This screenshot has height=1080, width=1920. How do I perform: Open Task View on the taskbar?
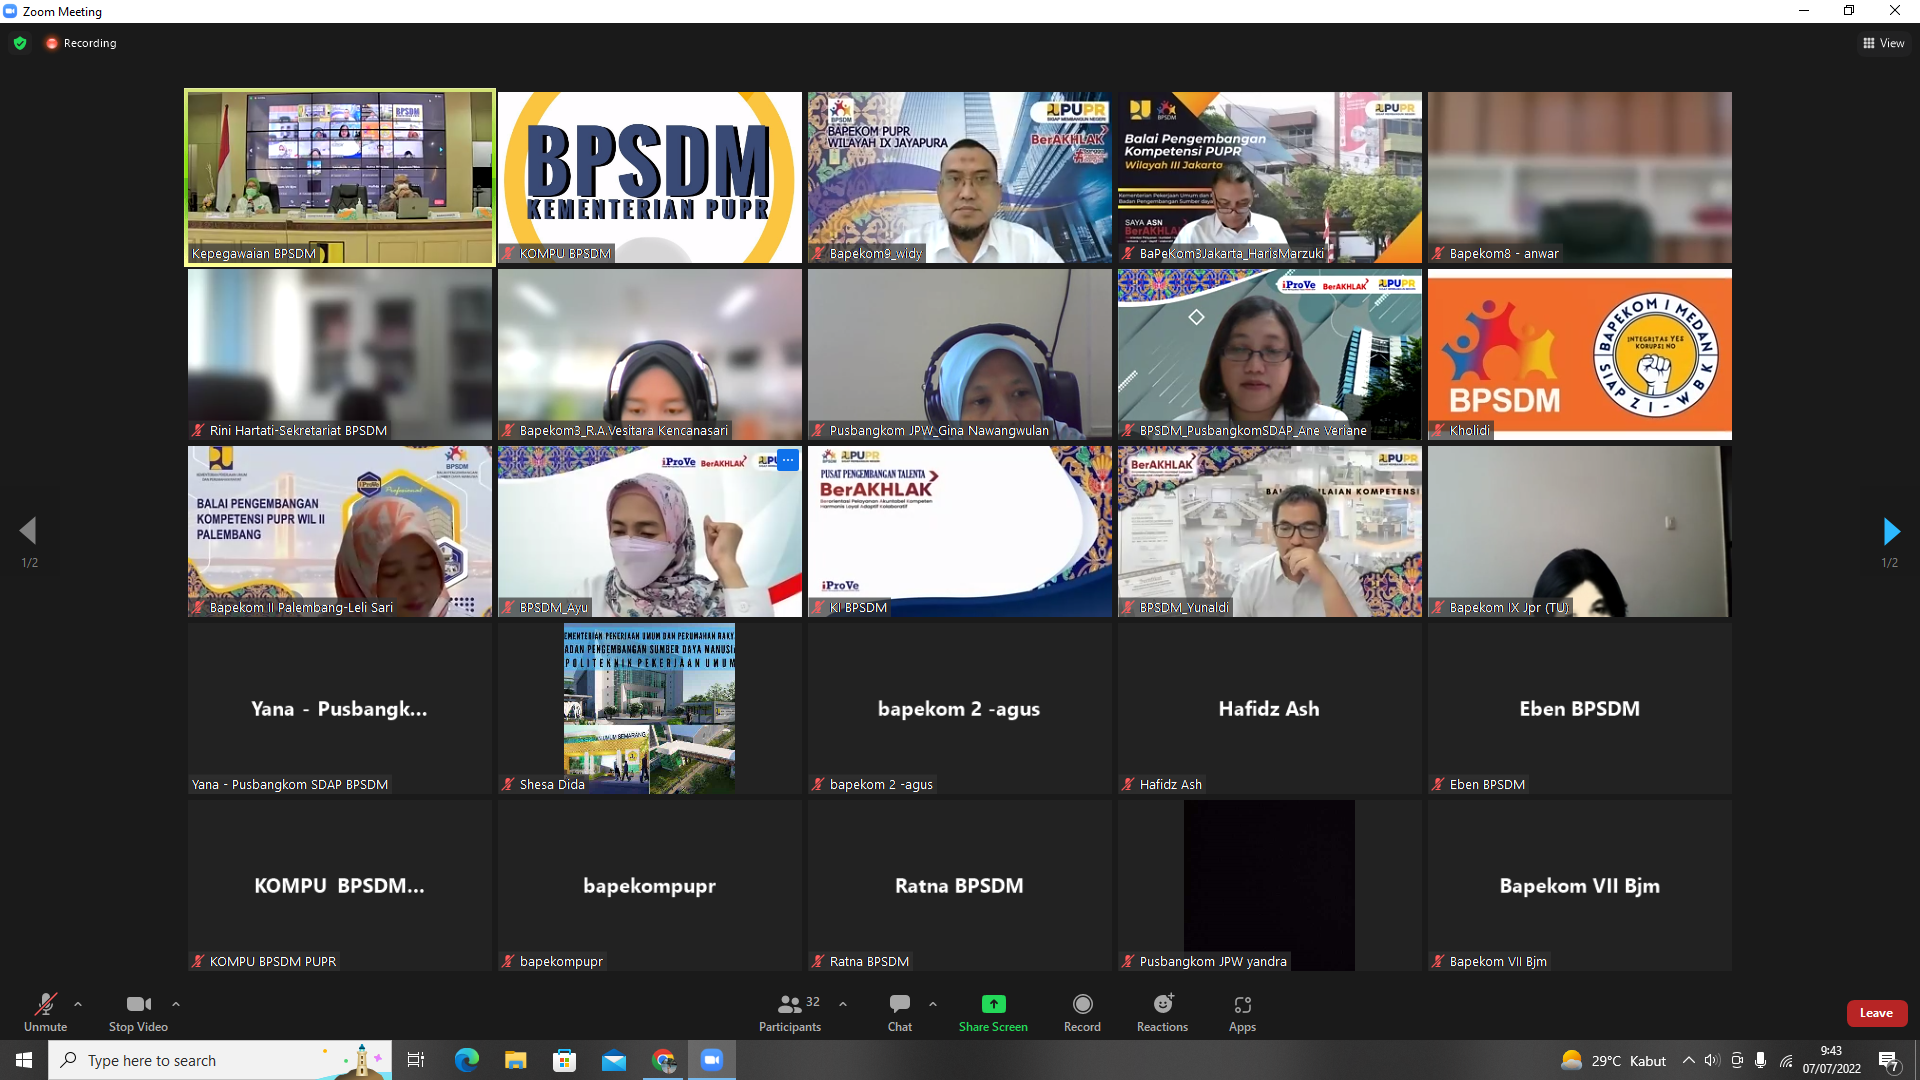(x=416, y=1060)
